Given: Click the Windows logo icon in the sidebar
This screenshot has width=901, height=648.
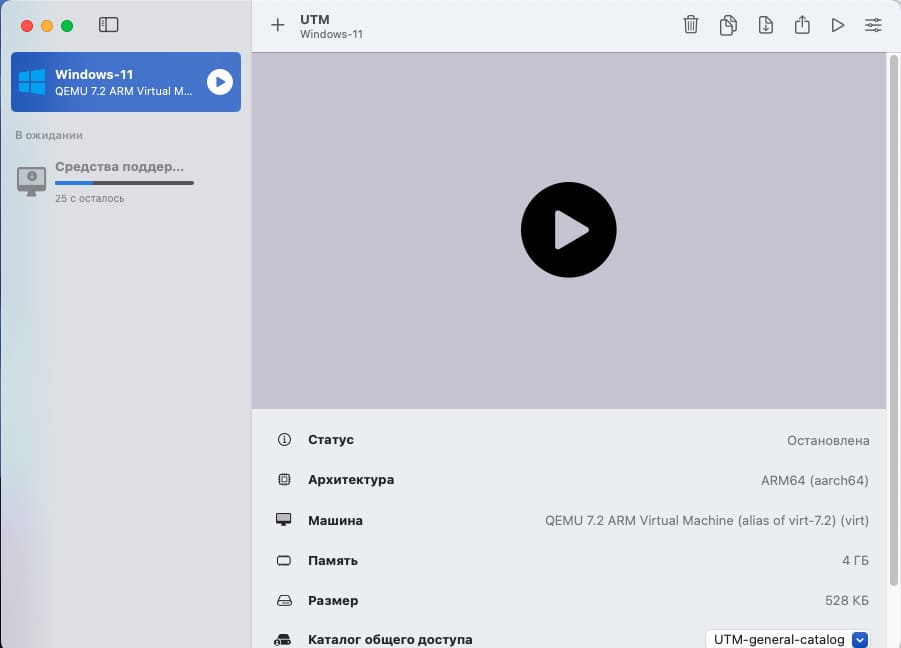Looking at the screenshot, I should 32,82.
